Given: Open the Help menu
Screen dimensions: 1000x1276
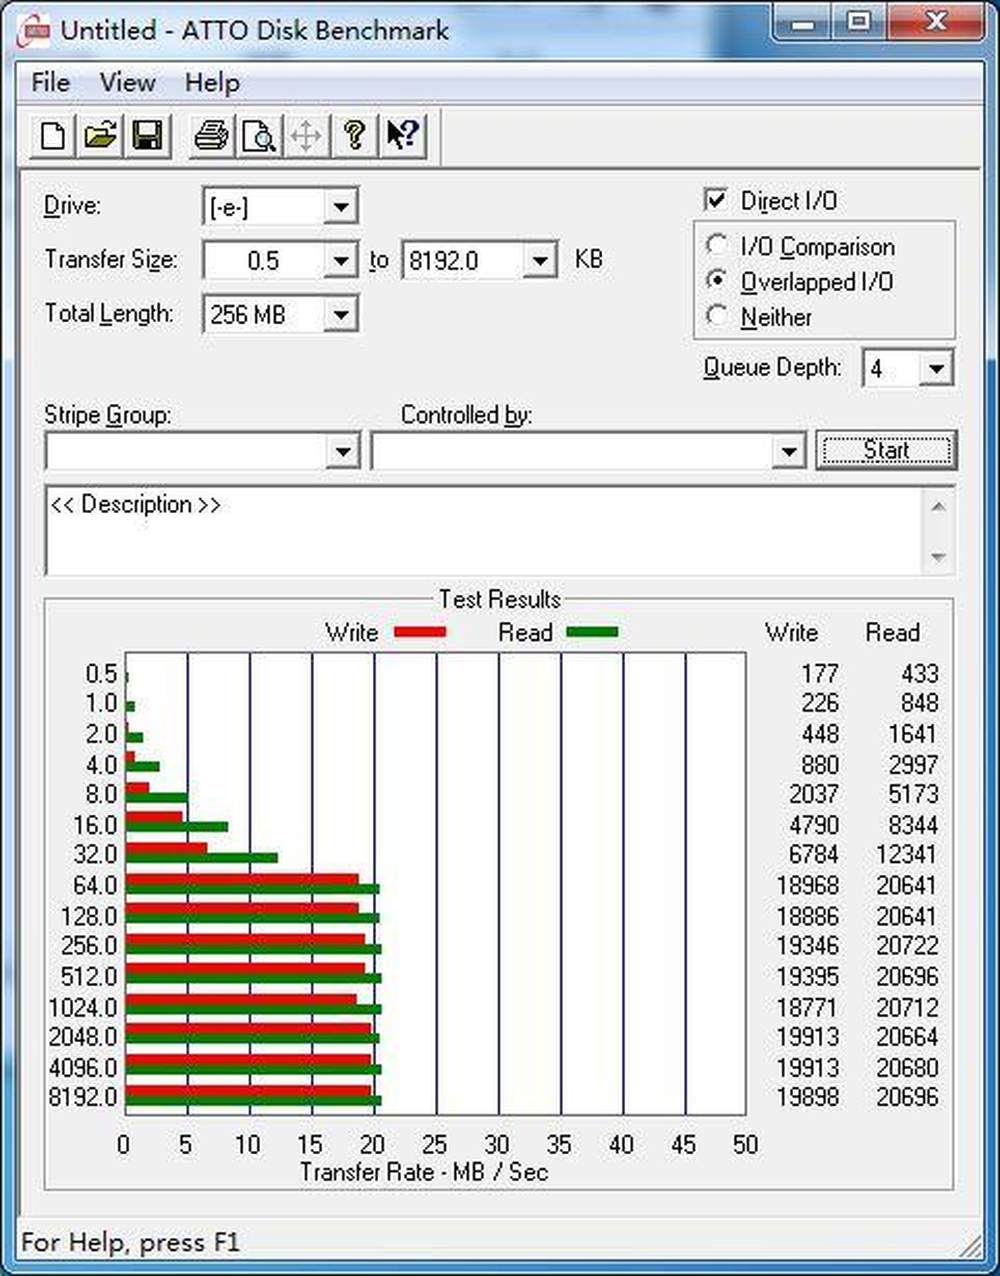Looking at the screenshot, I should (212, 83).
